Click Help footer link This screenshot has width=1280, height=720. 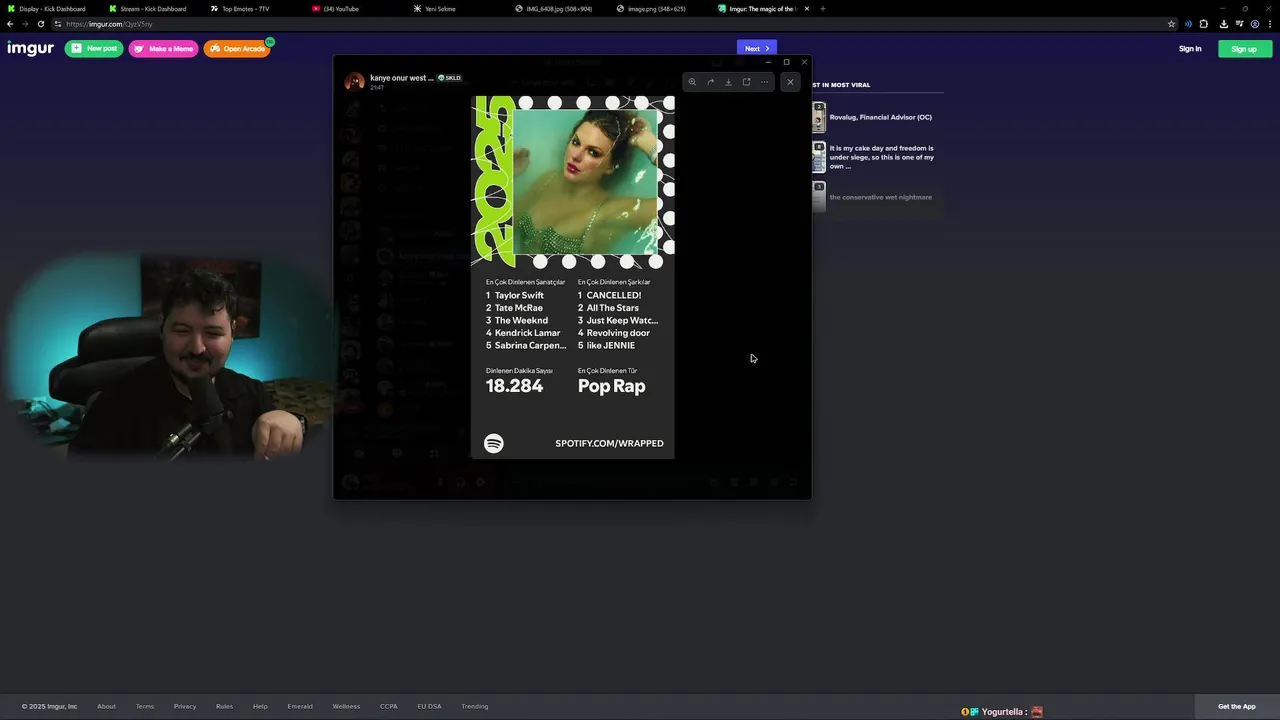pyautogui.click(x=260, y=706)
